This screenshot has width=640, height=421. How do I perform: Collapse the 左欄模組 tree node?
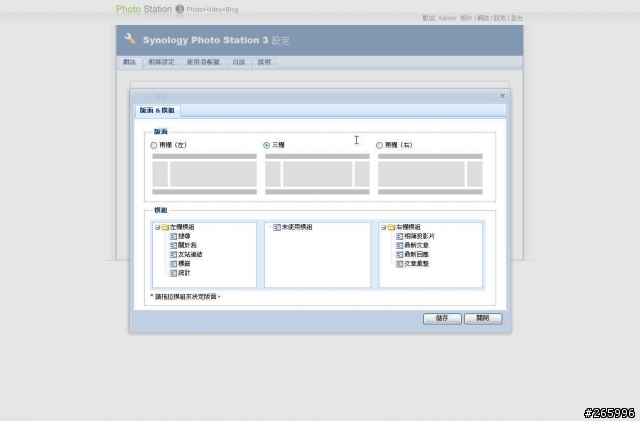[157, 227]
